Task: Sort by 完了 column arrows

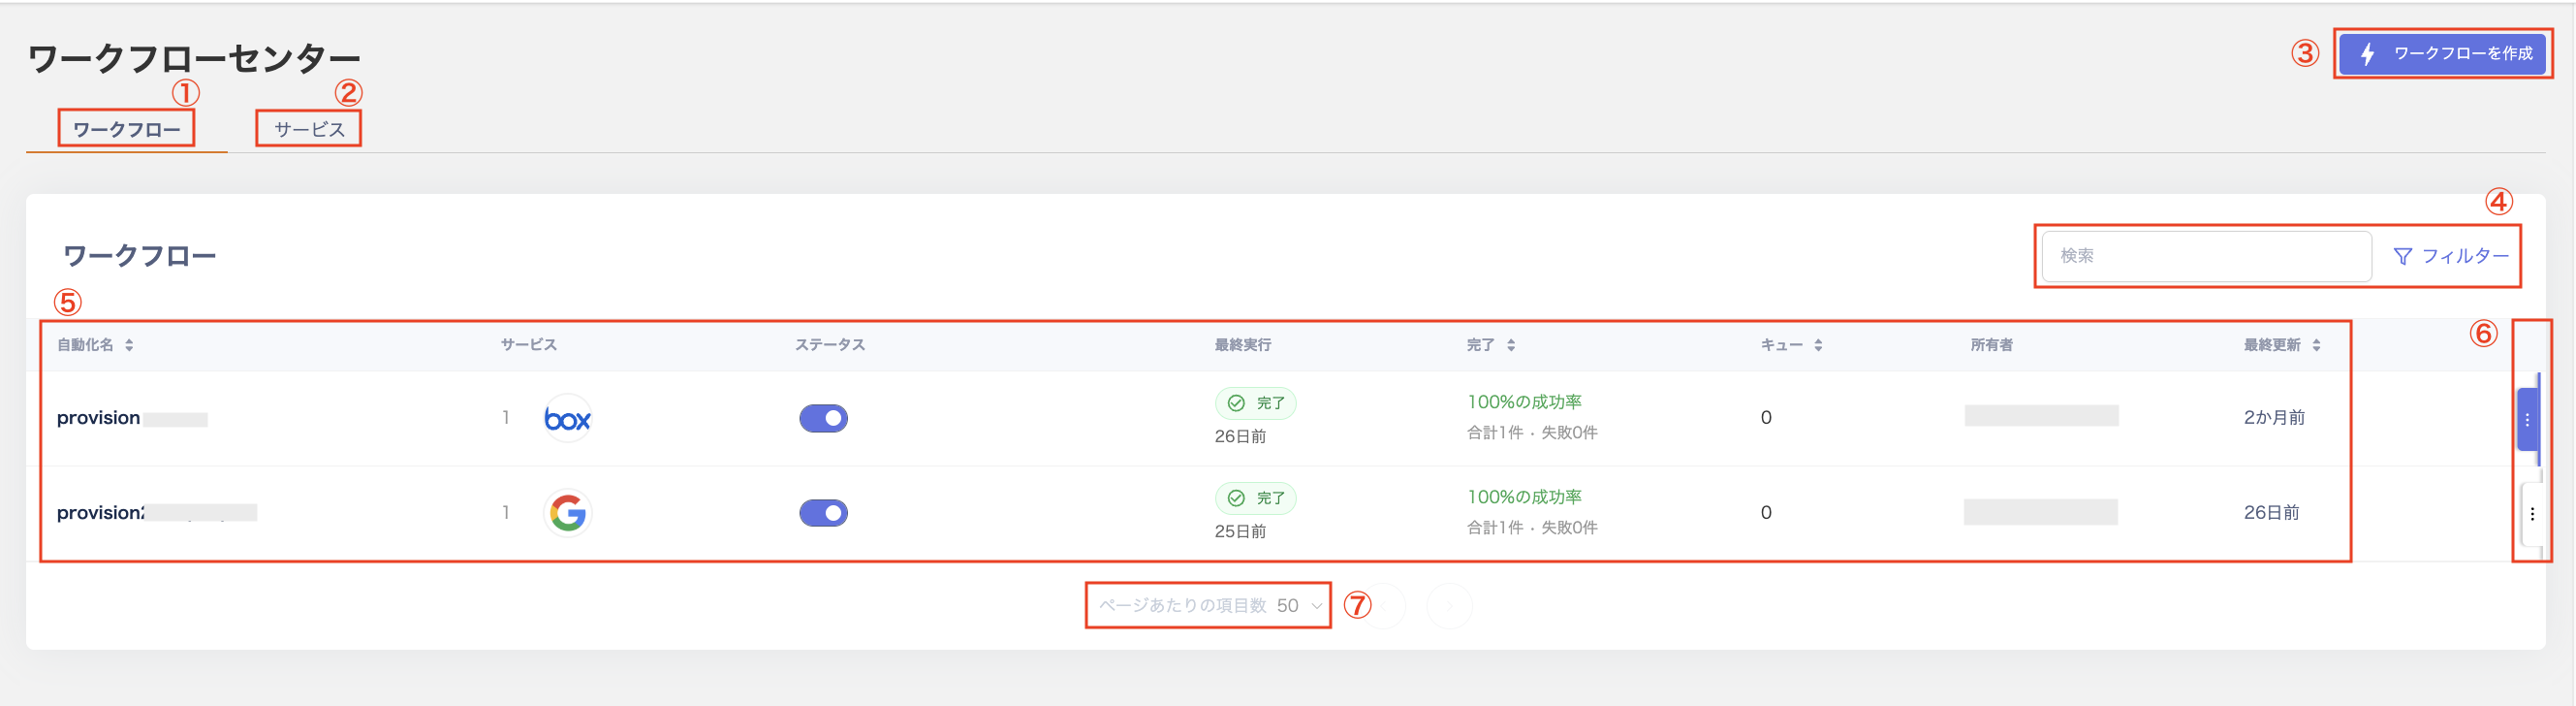Action: (x=1510, y=345)
